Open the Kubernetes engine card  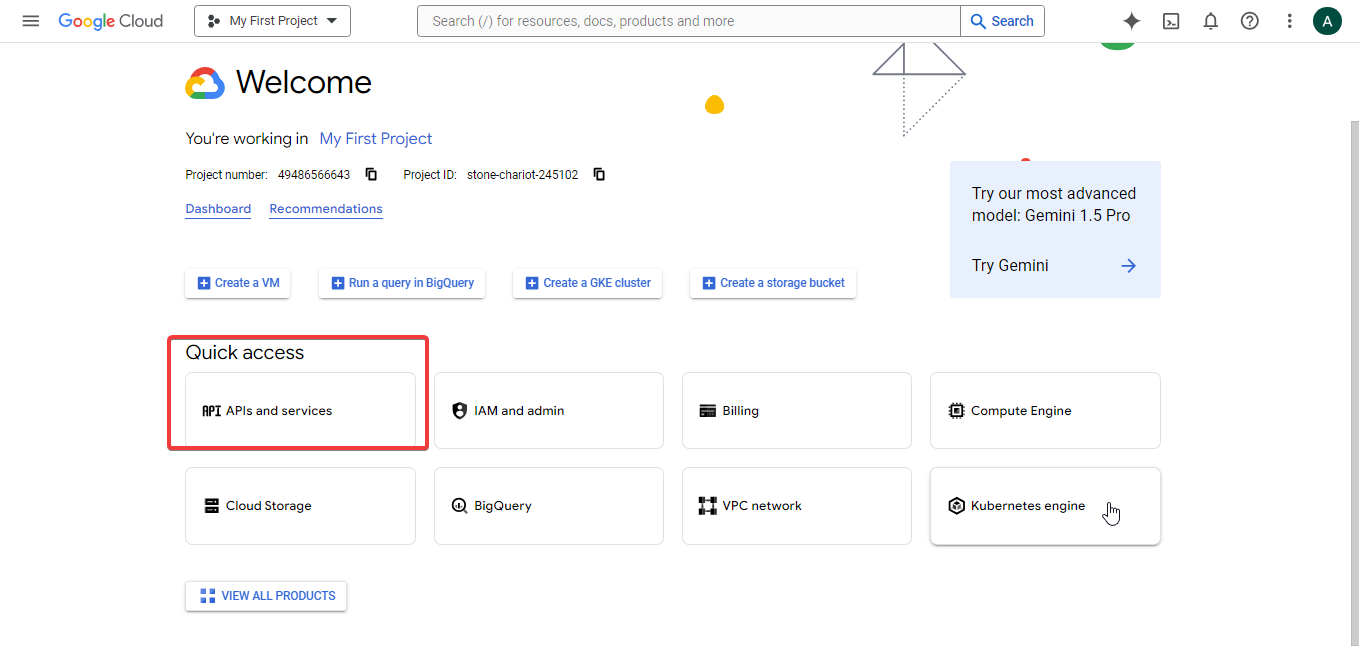pos(1045,506)
